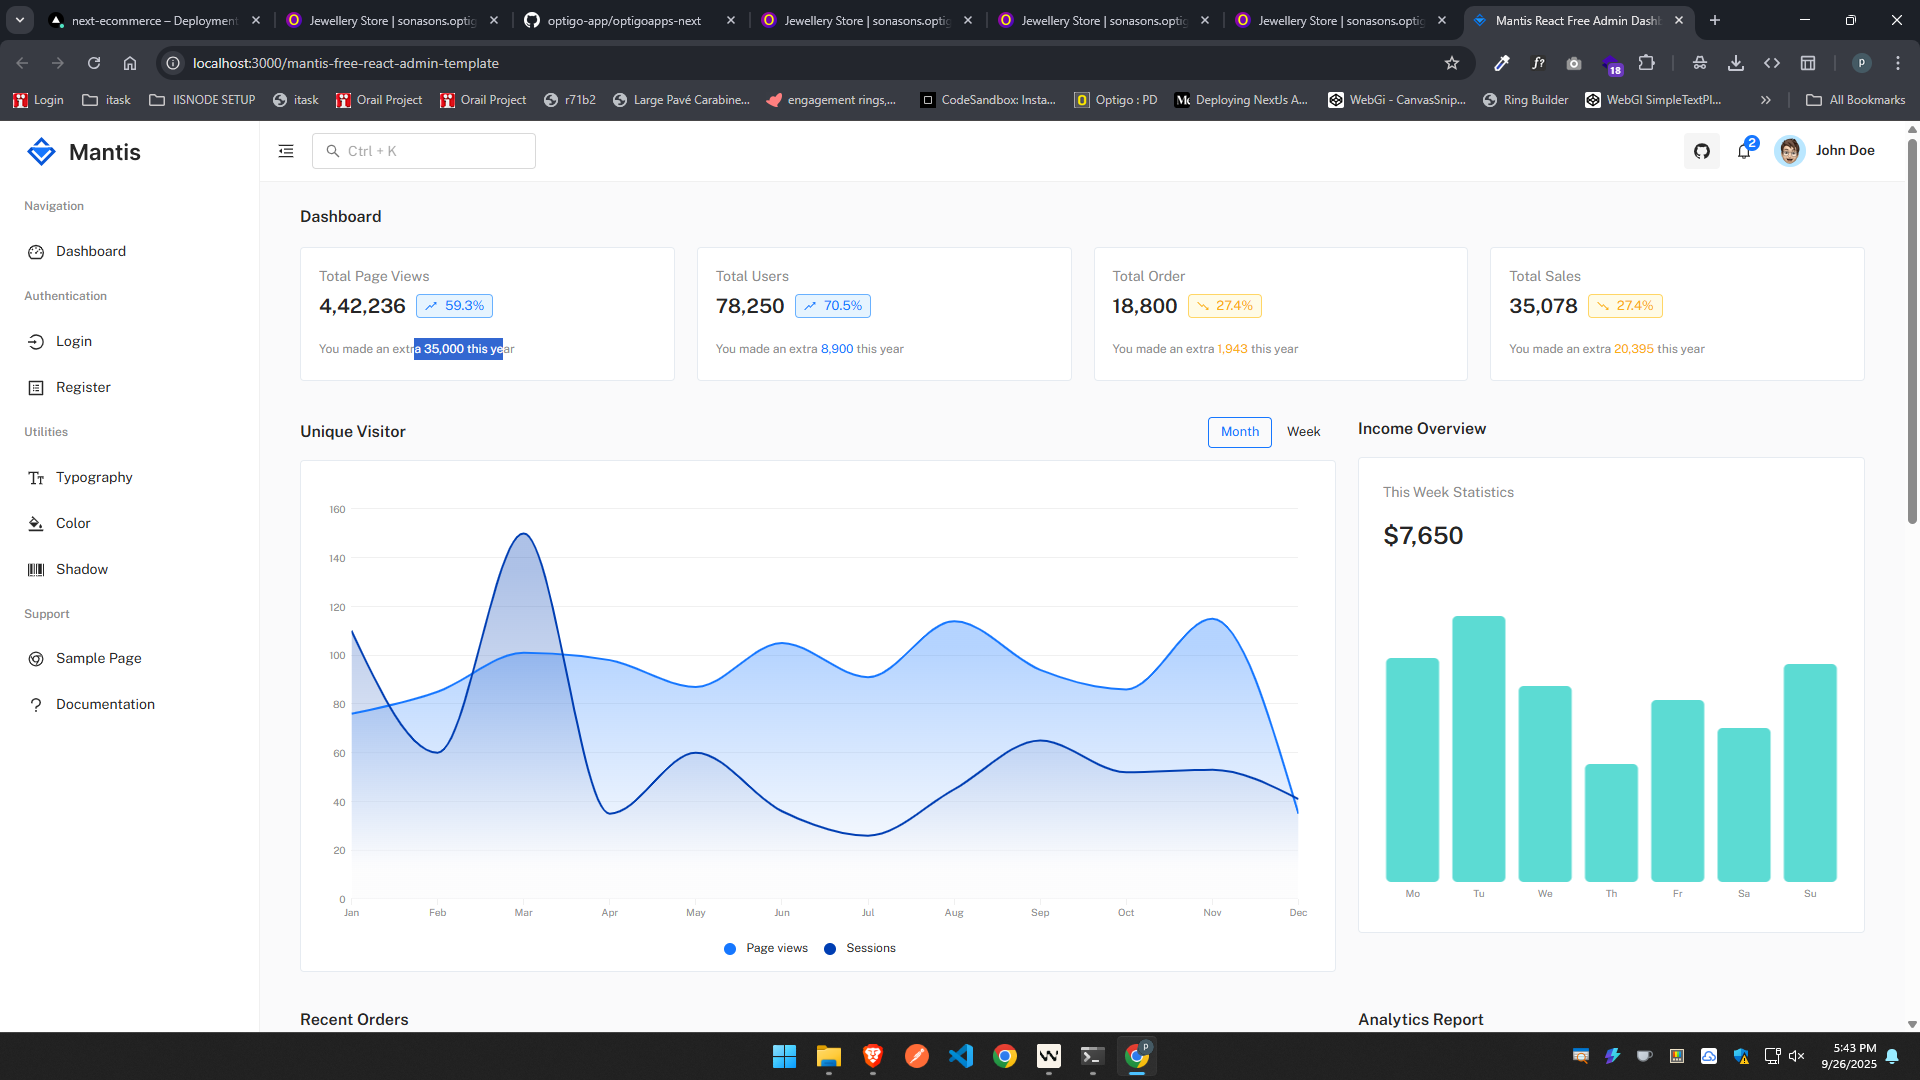The image size is (1920, 1080).
Task: Click the sidebar collapse hamburger icon
Action: [x=286, y=151]
